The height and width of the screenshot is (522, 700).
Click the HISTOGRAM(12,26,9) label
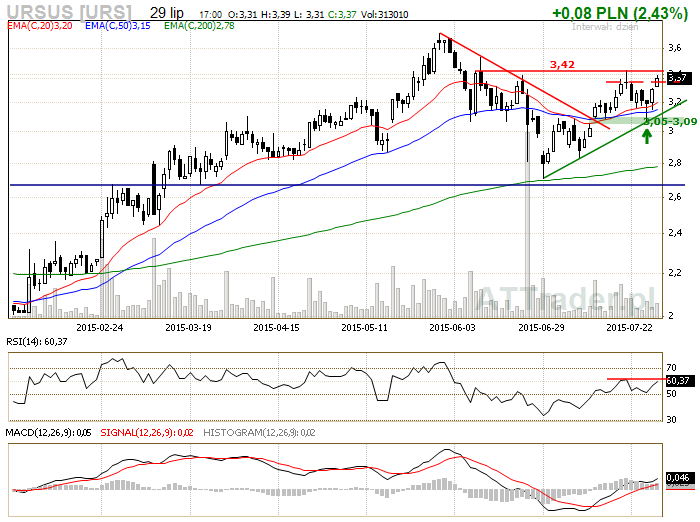[x=259, y=433]
